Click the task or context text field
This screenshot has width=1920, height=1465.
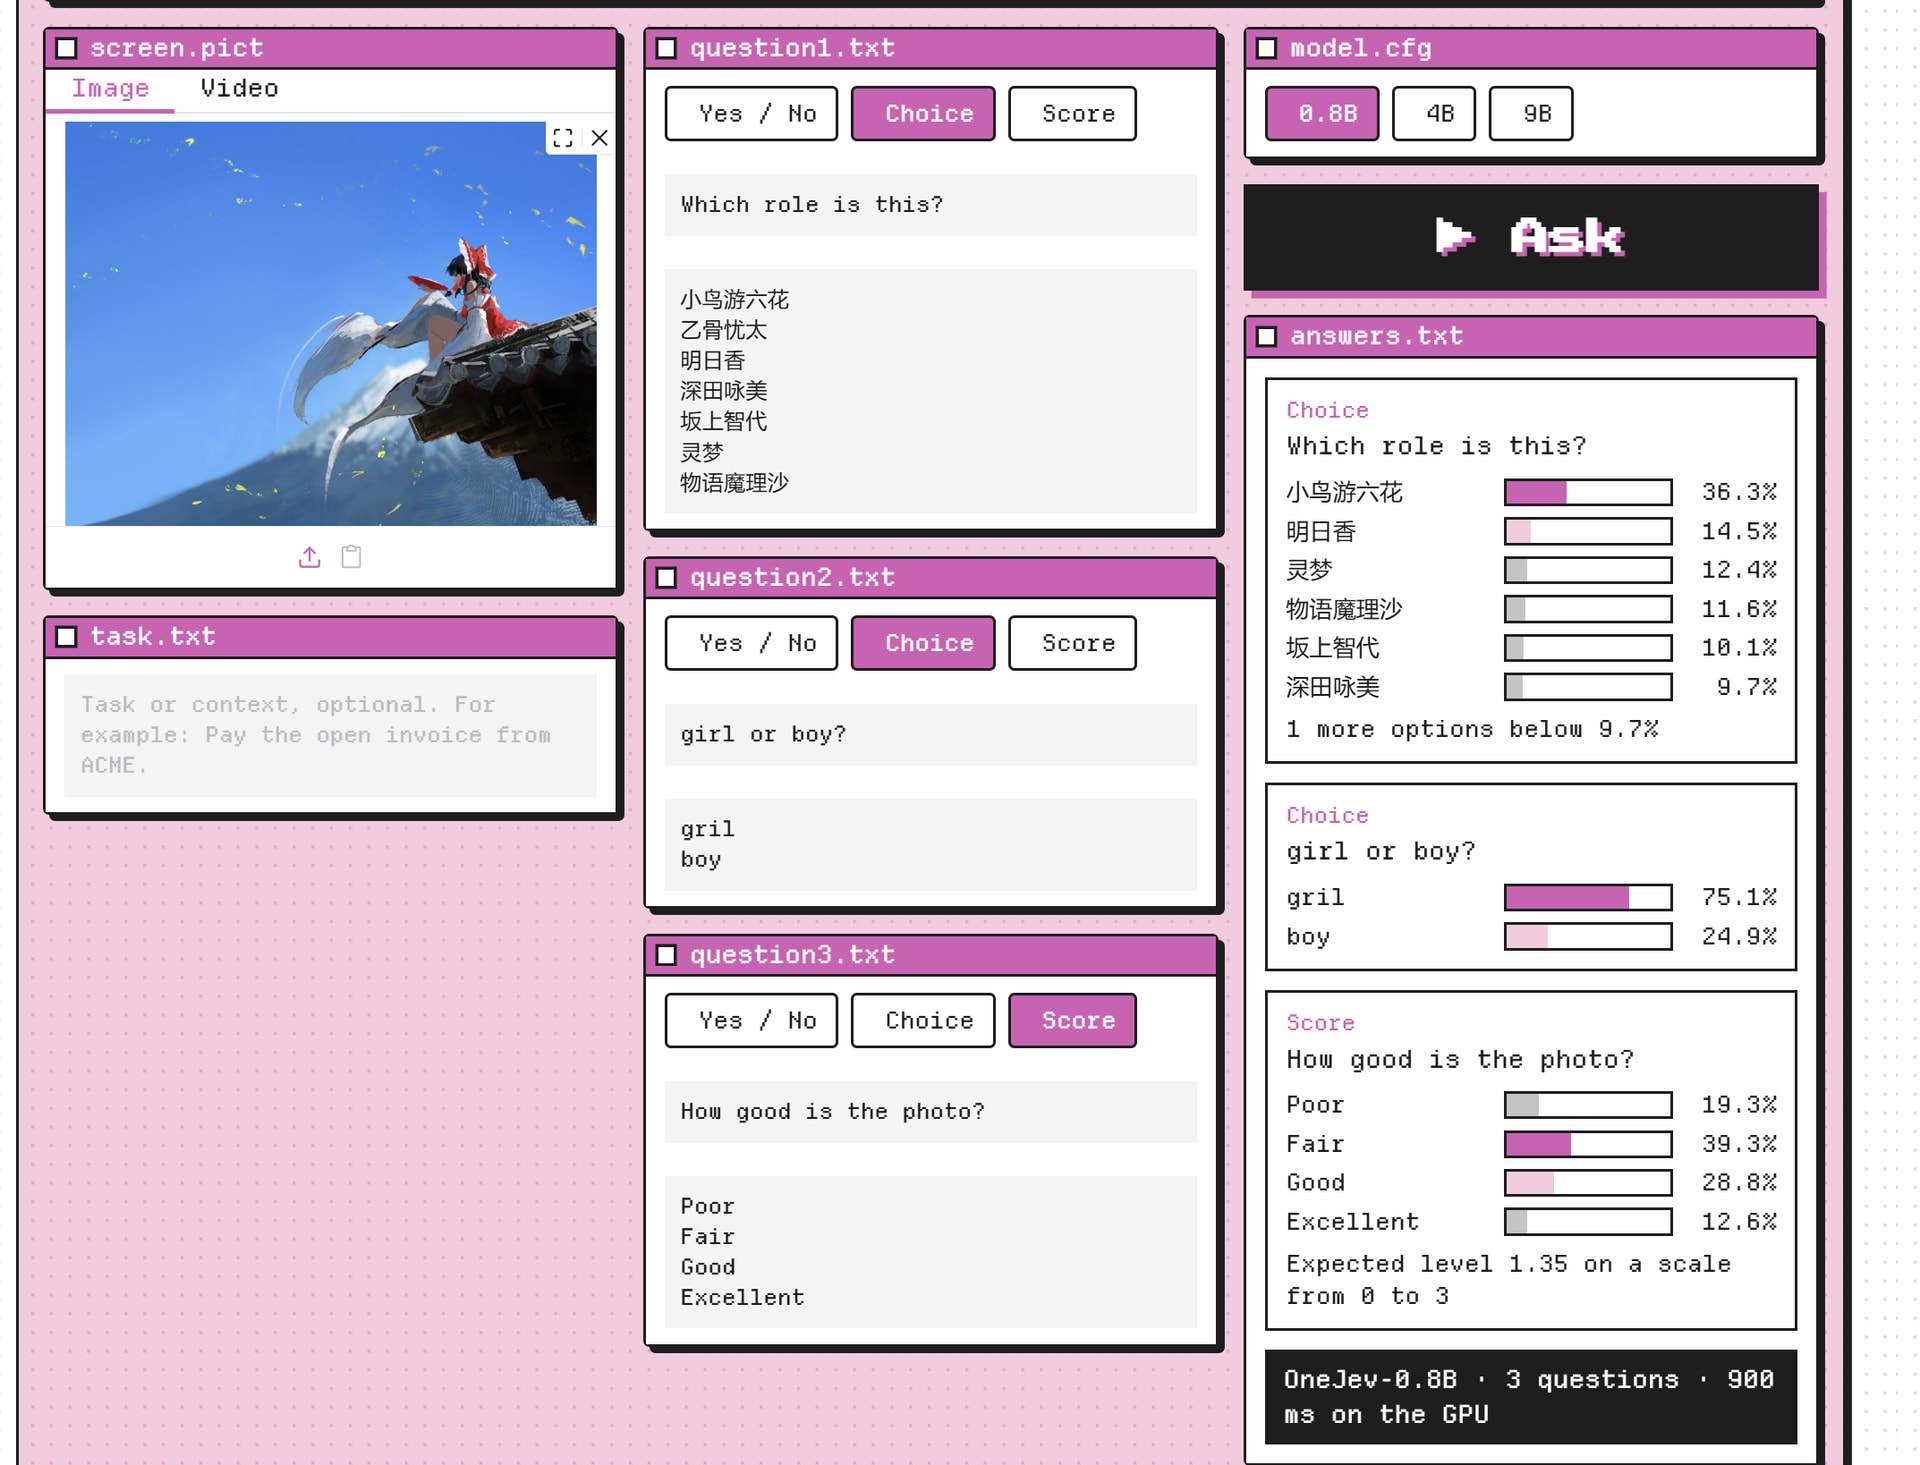click(330, 735)
